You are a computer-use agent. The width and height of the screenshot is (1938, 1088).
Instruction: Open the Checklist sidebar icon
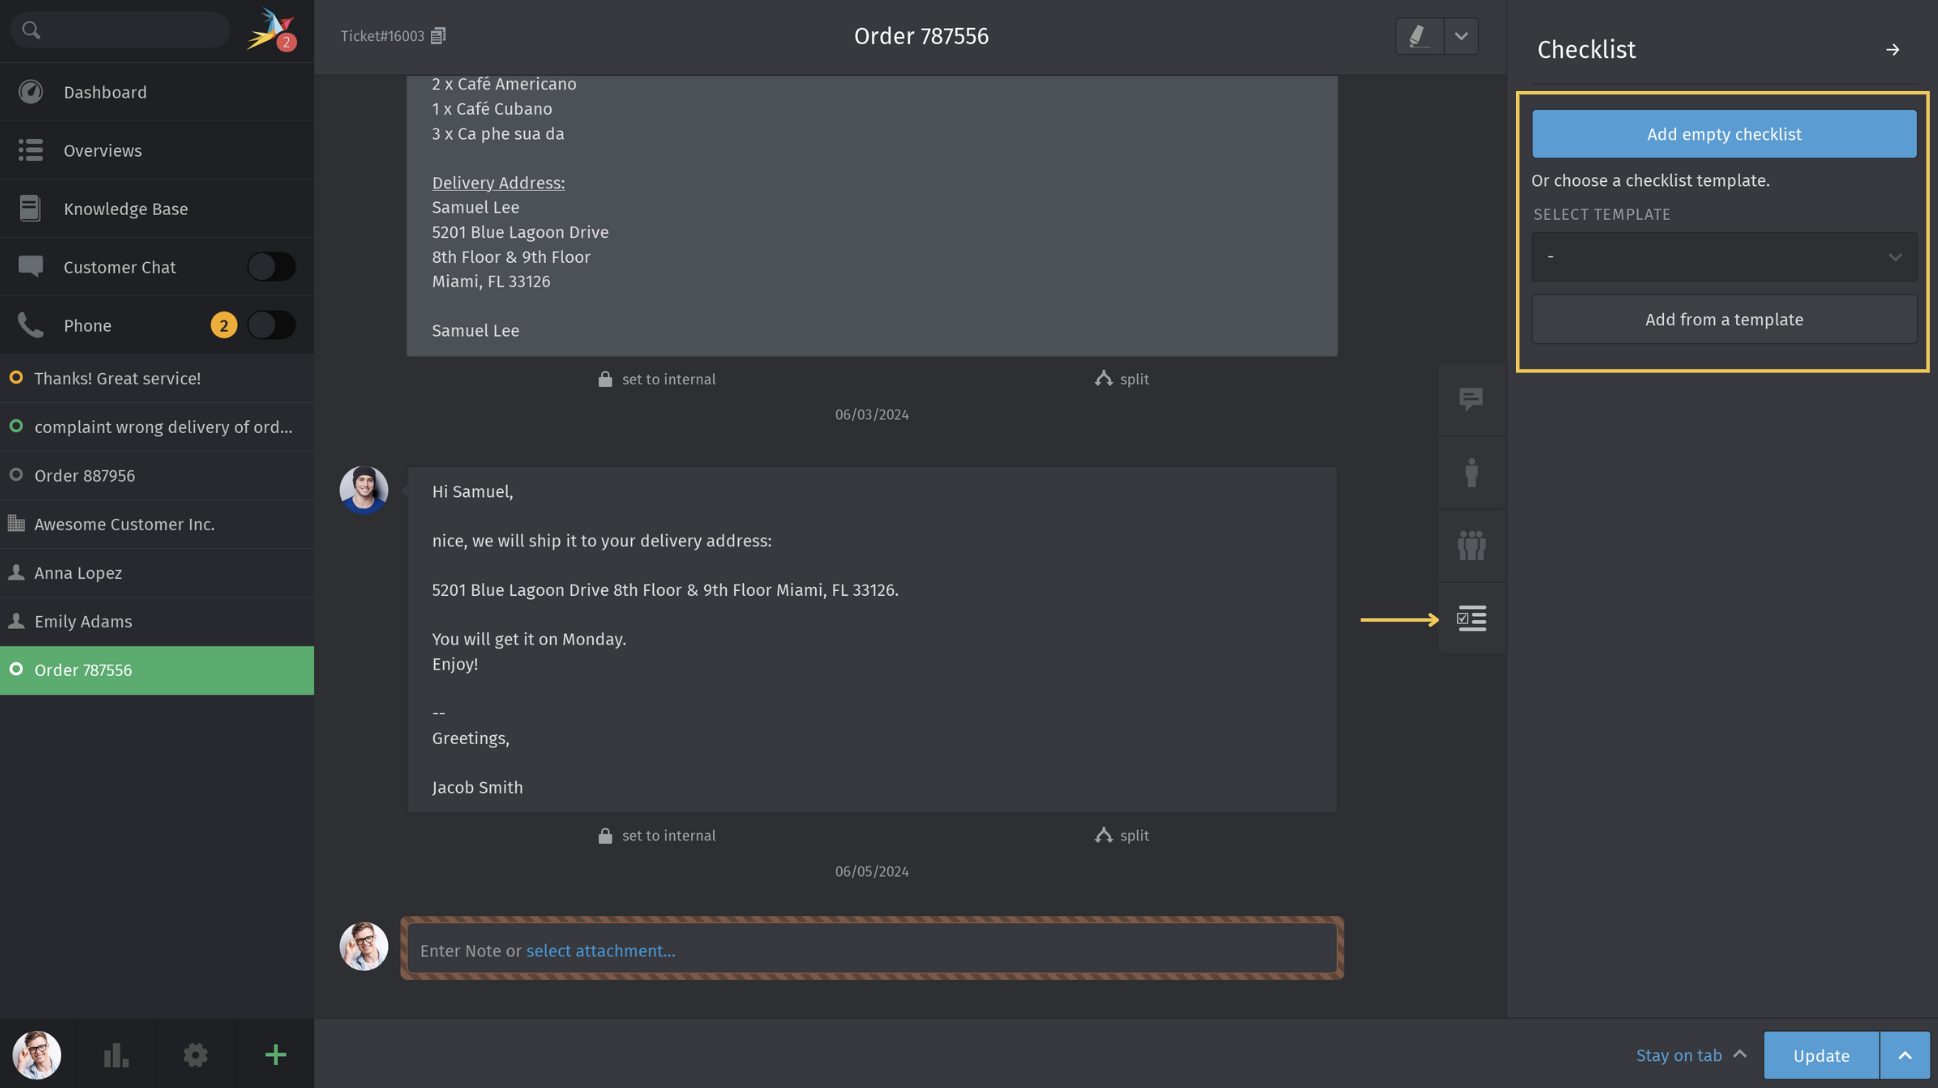point(1470,618)
